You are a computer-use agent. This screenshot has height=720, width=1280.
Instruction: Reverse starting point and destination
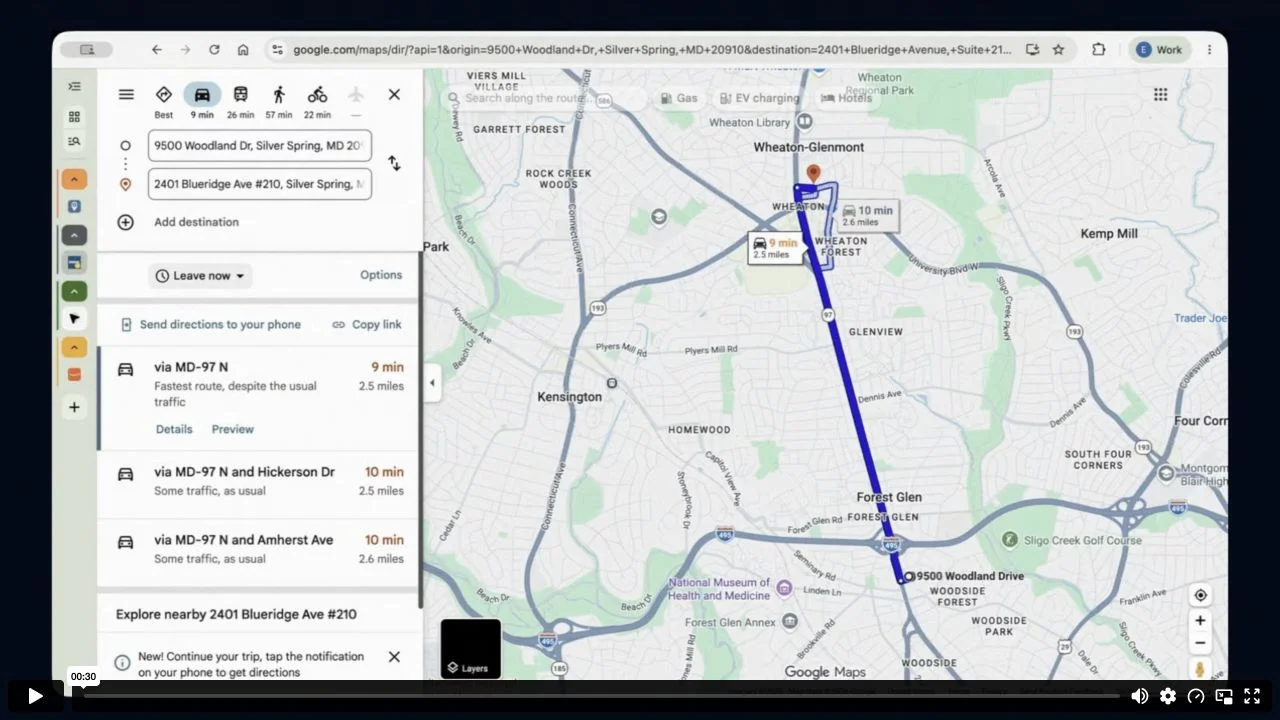tap(394, 163)
